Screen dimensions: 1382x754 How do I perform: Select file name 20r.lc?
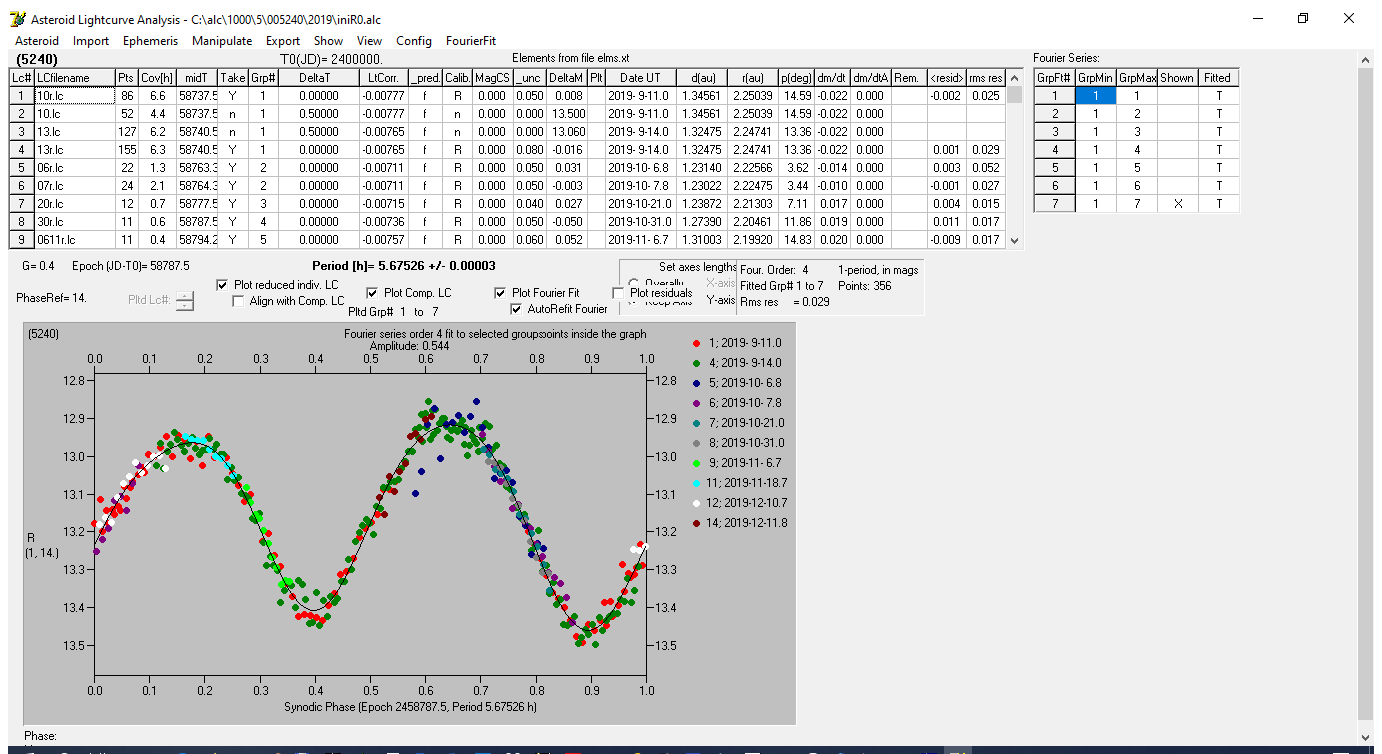(74, 203)
